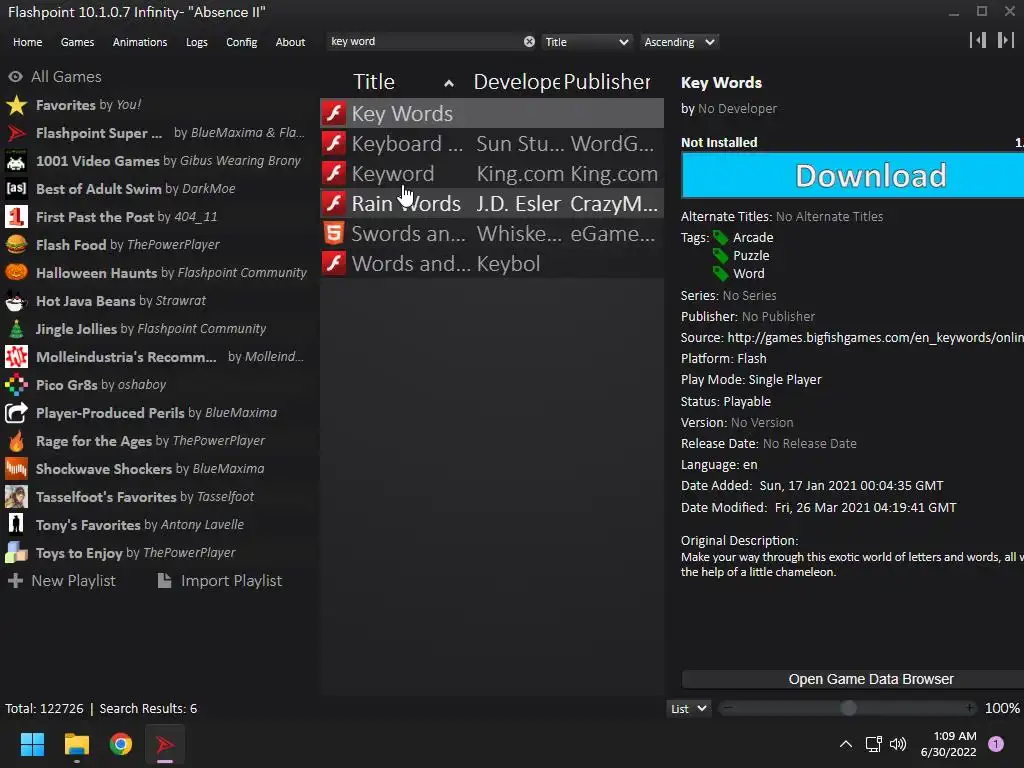This screenshot has height=768, width=1024.
Task: Select All Games eye icon
Action: 16,76
